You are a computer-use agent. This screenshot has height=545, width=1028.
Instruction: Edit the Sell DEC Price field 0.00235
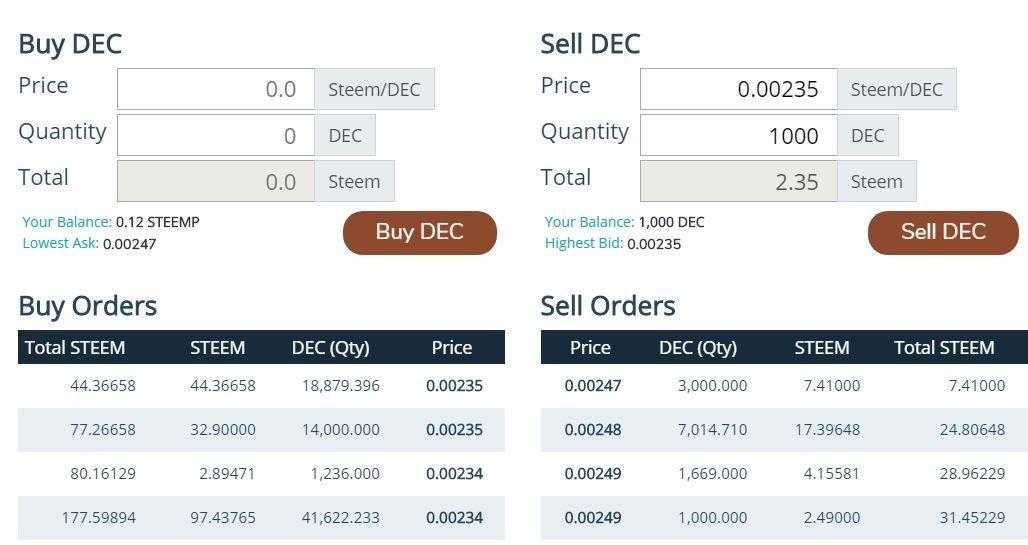[738, 89]
